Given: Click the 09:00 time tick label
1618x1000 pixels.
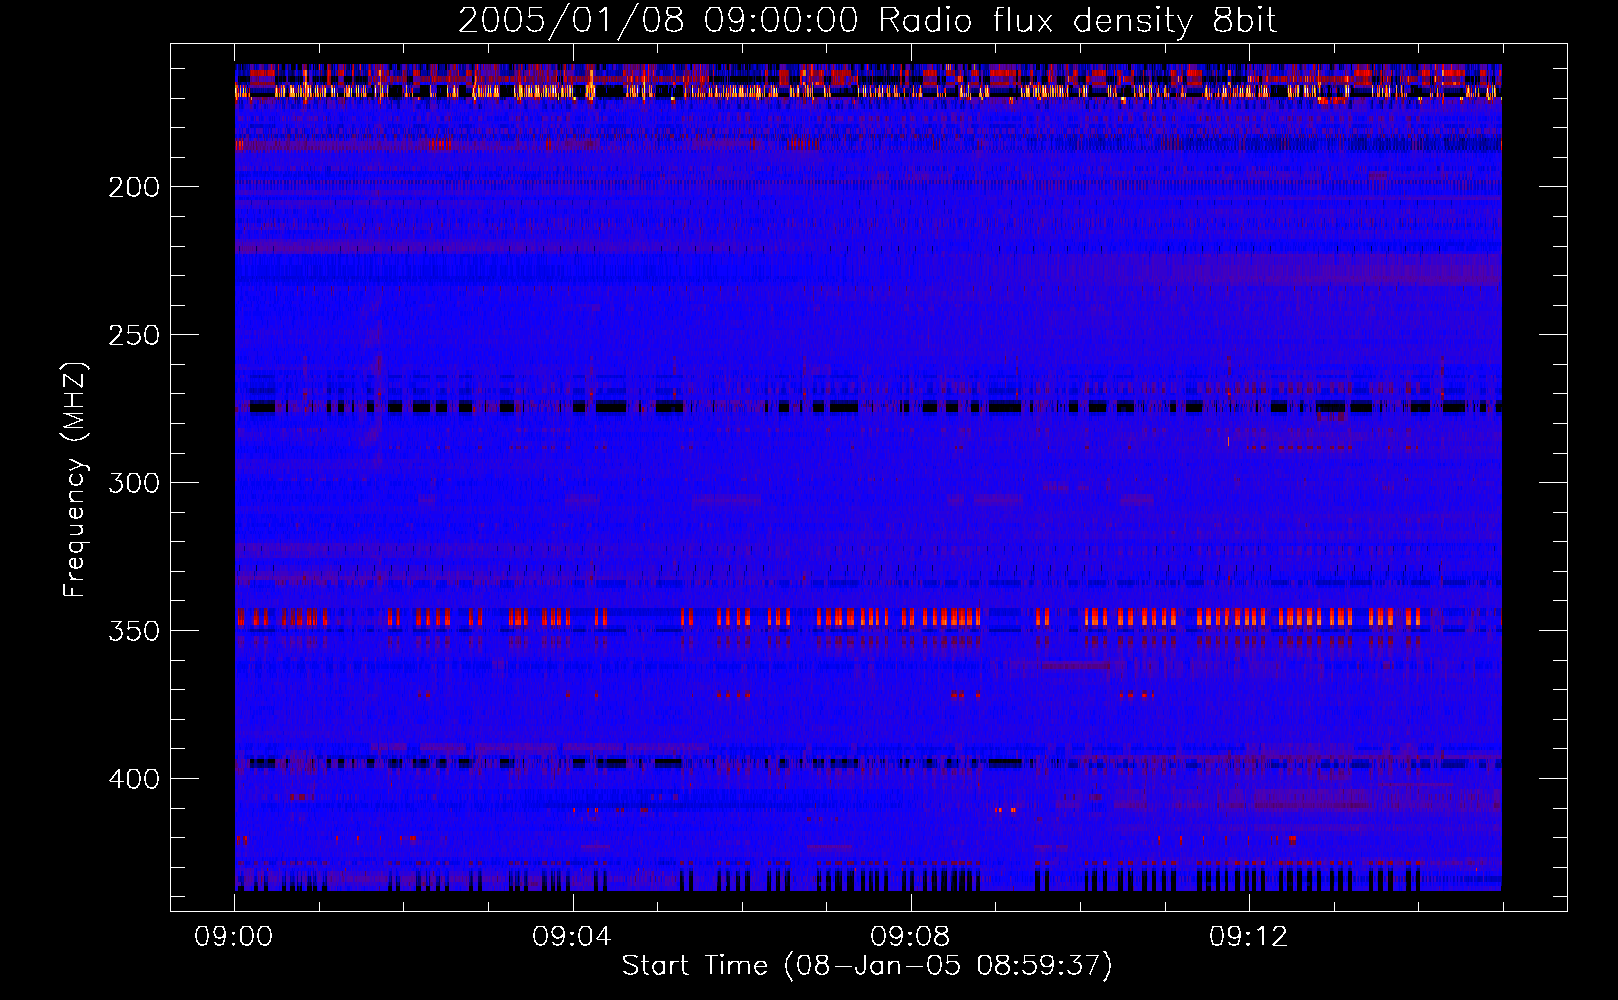Looking at the screenshot, I should pyautogui.click(x=234, y=937).
